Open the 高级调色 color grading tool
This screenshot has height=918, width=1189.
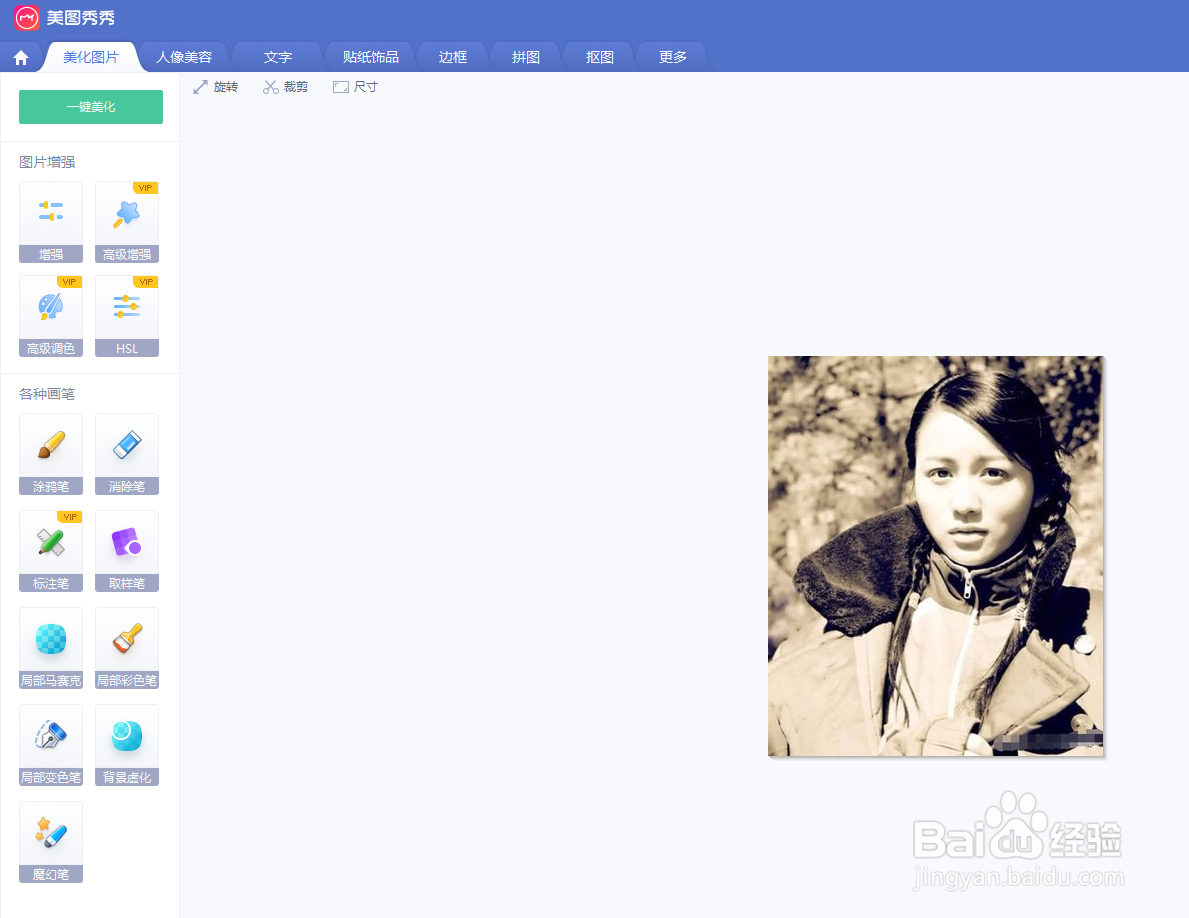(51, 316)
